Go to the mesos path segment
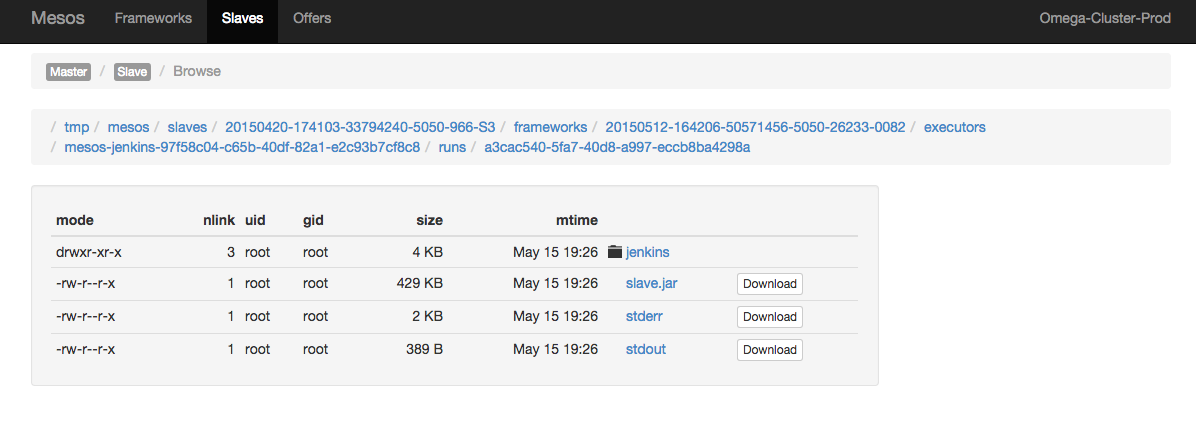Viewport: 1196px width, 429px height. tap(128, 127)
